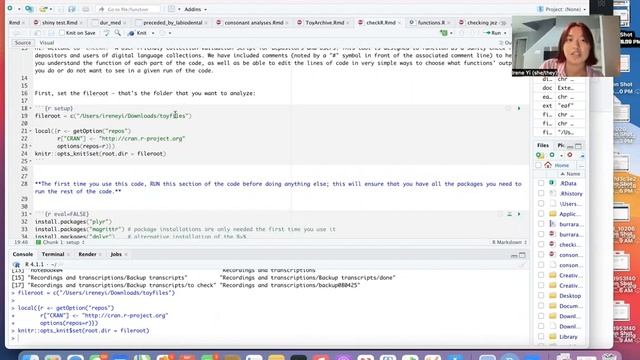Maximize the Console pane icon
Image resolution: width=640 pixels, height=360 pixels.
(522, 255)
